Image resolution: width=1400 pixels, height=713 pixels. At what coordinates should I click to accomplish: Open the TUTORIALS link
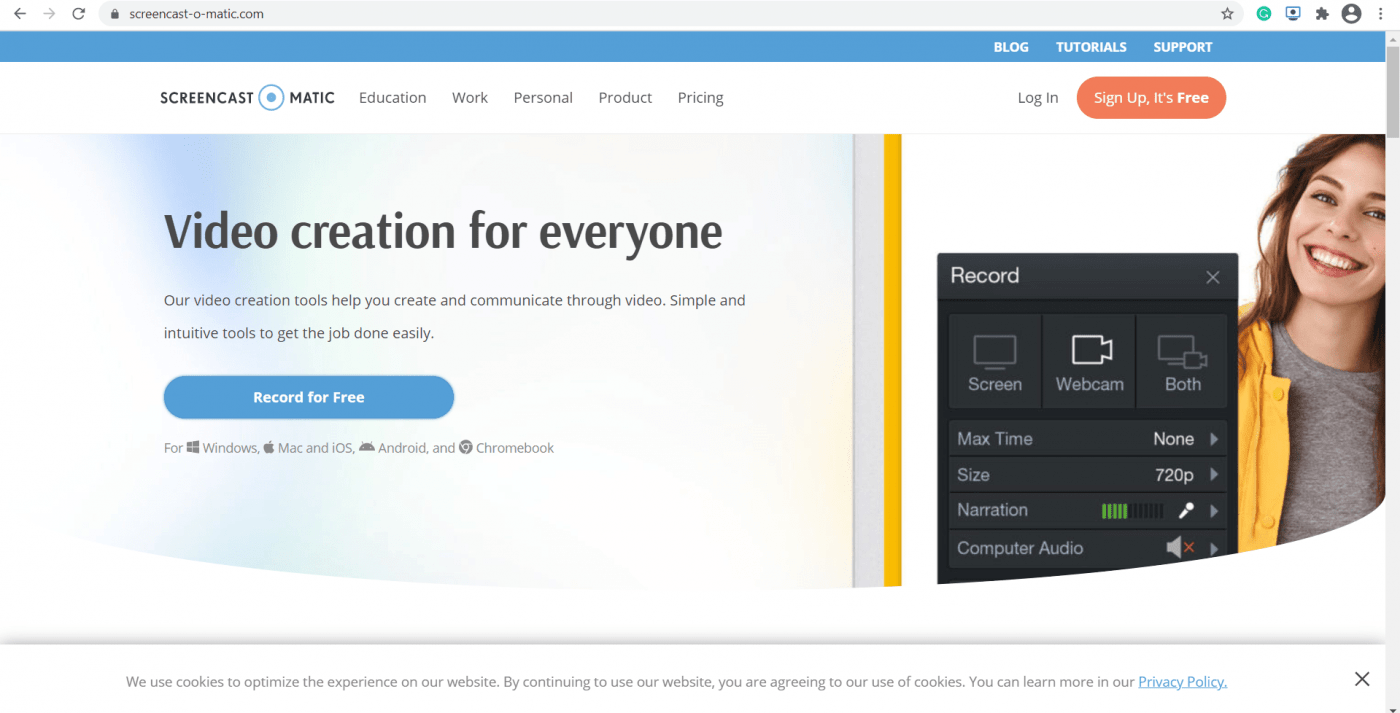(x=1091, y=47)
